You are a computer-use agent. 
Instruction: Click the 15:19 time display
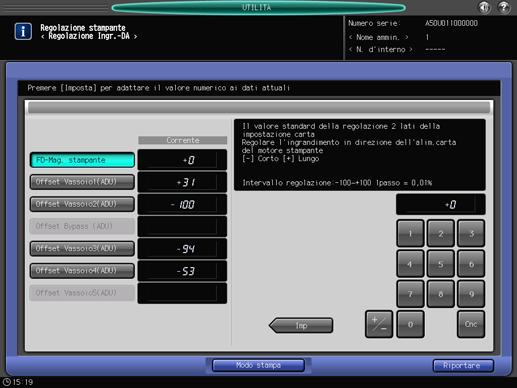coord(23,382)
